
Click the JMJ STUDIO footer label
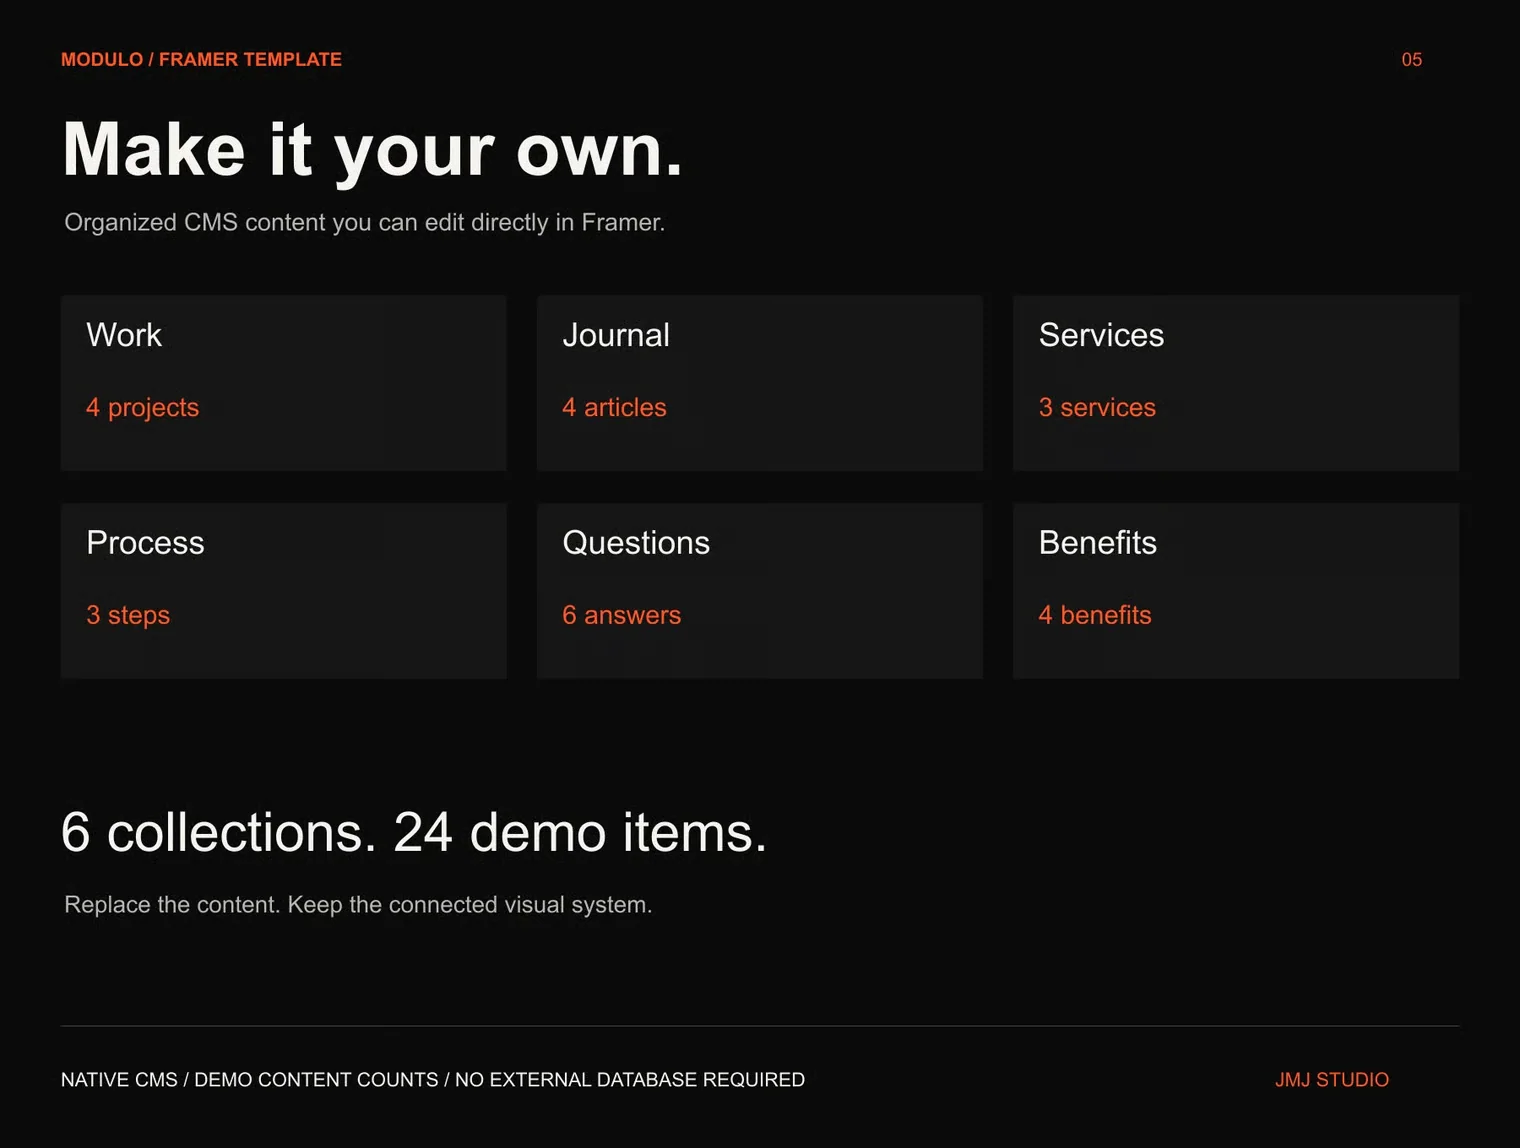(1332, 1080)
